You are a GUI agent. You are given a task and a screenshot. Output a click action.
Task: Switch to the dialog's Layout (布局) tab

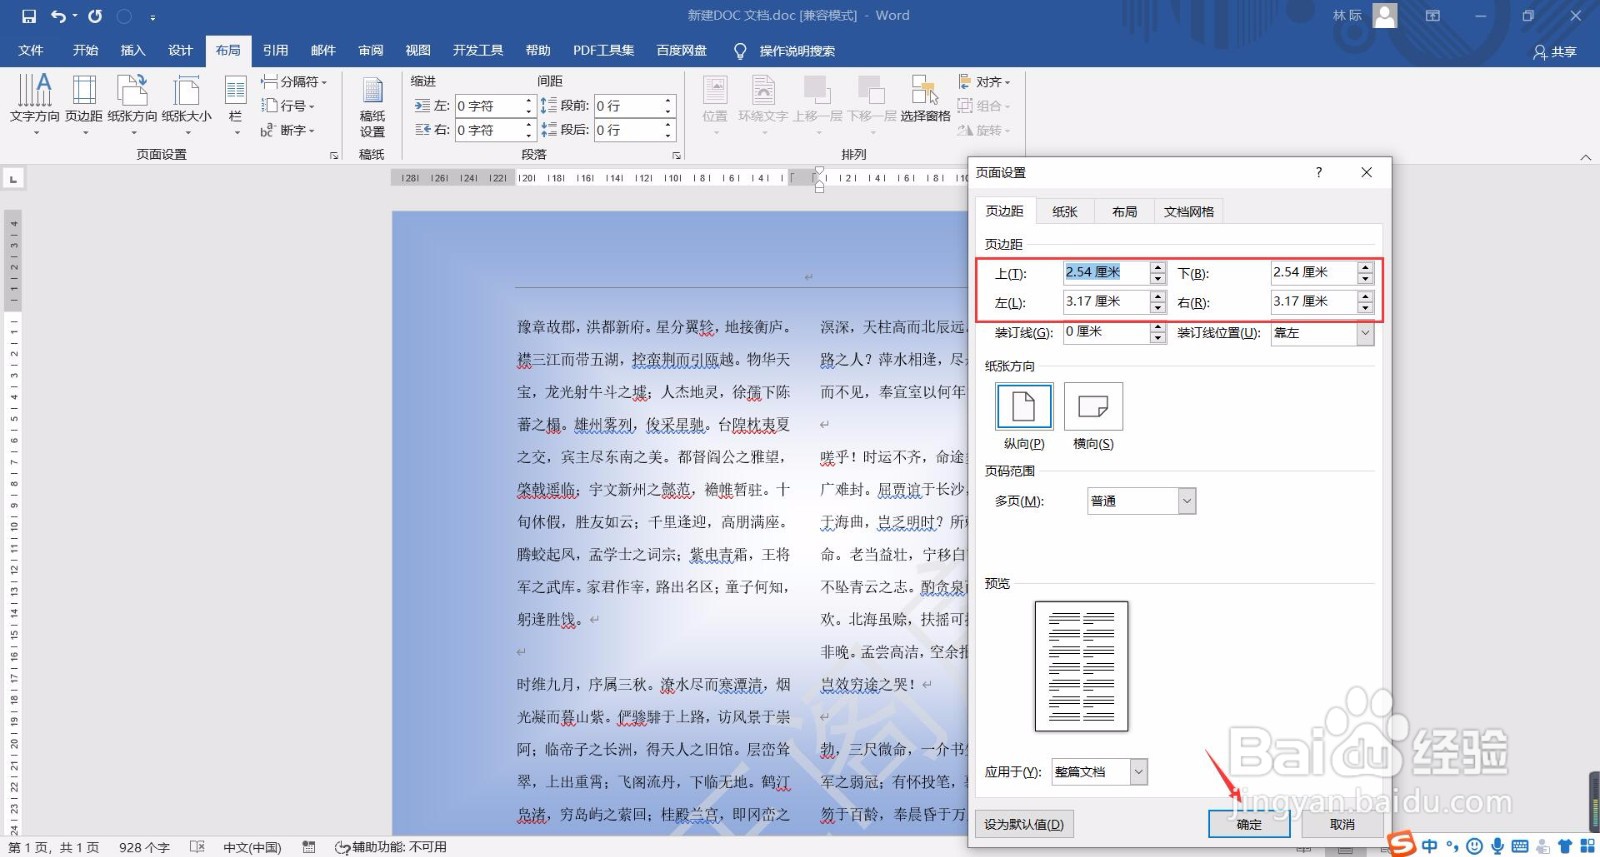click(x=1125, y=212)
